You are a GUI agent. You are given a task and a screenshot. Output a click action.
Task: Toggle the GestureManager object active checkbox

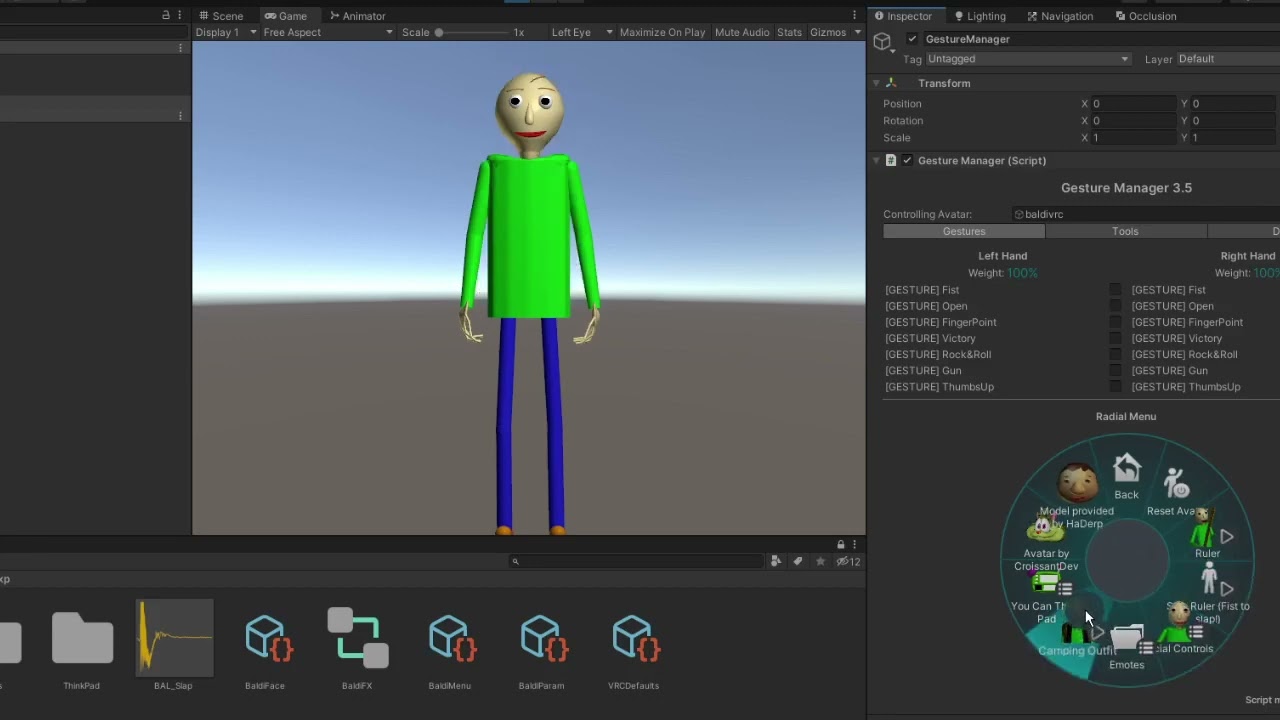912,39
